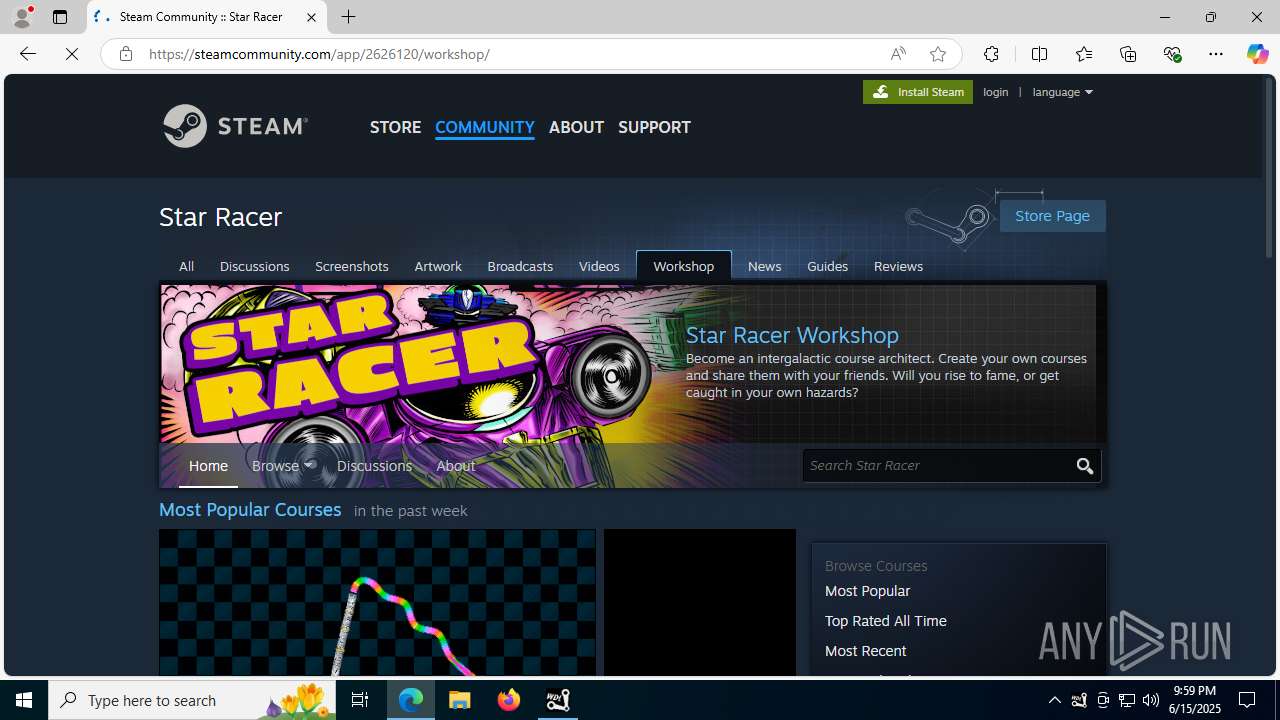Screen dimensions: 1280x720
Task: Open Firefox from taskbar
Action: [x=509, y=700]
